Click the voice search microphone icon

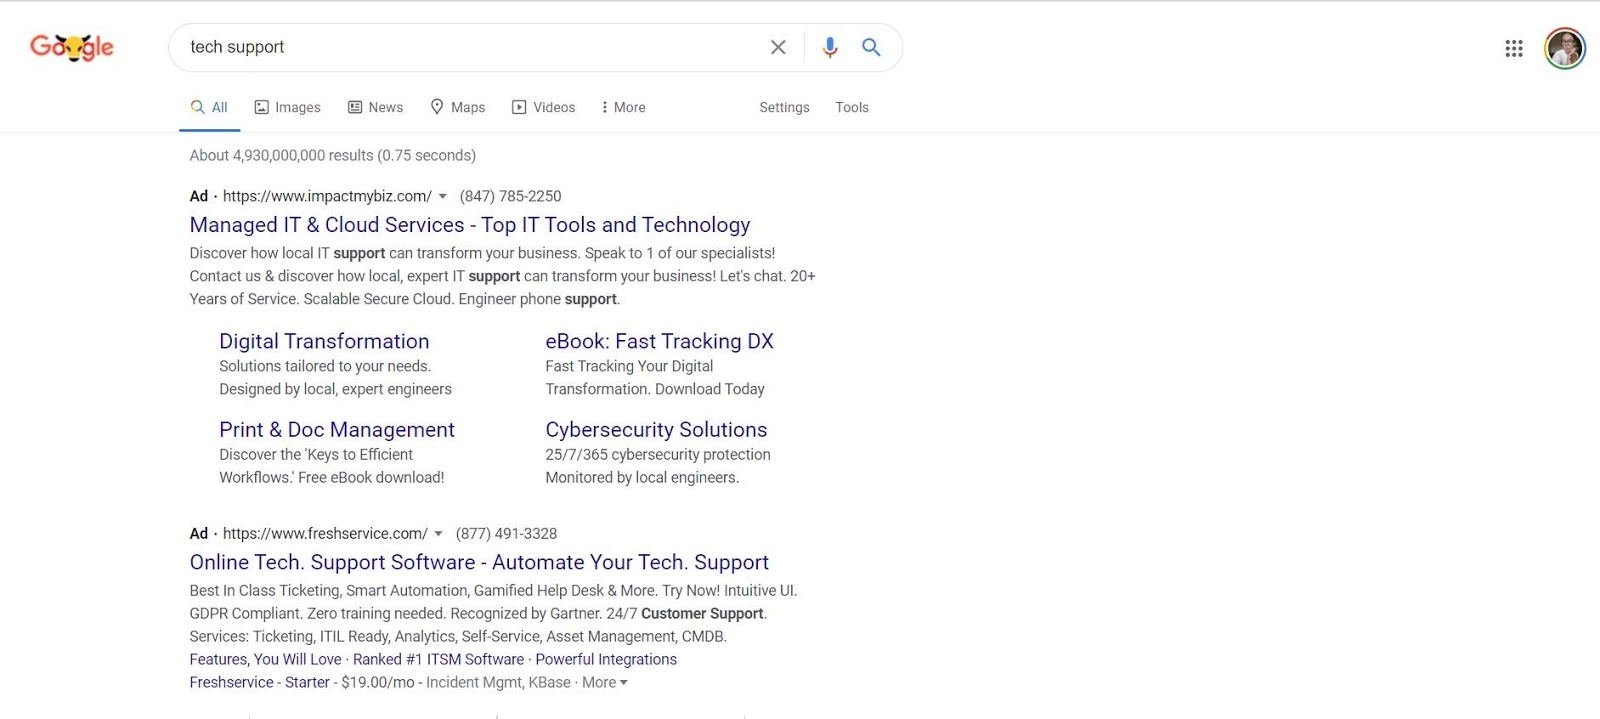pos(829,46)
